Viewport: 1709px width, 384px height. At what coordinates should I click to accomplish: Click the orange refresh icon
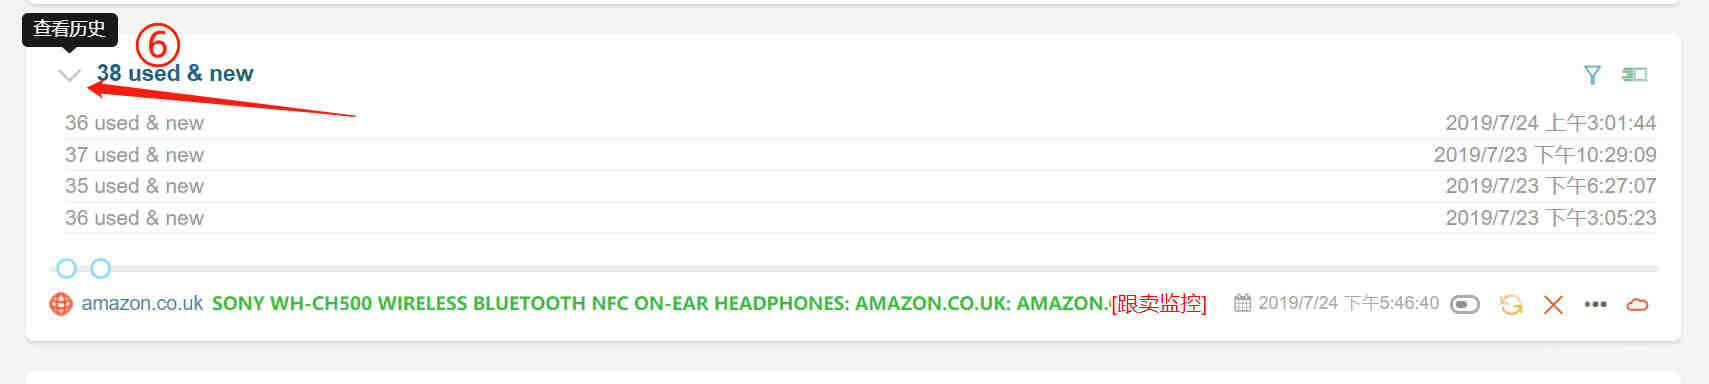(1511, 305)
